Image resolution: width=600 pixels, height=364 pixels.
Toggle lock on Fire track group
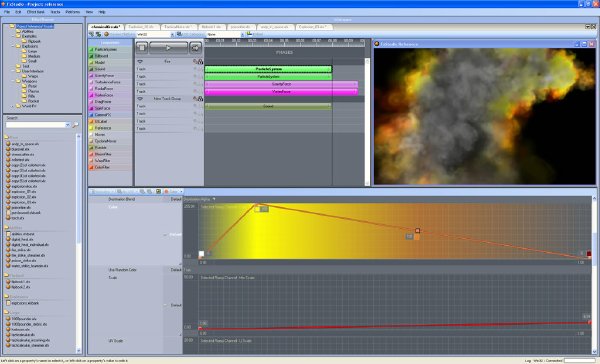(200, 61)
